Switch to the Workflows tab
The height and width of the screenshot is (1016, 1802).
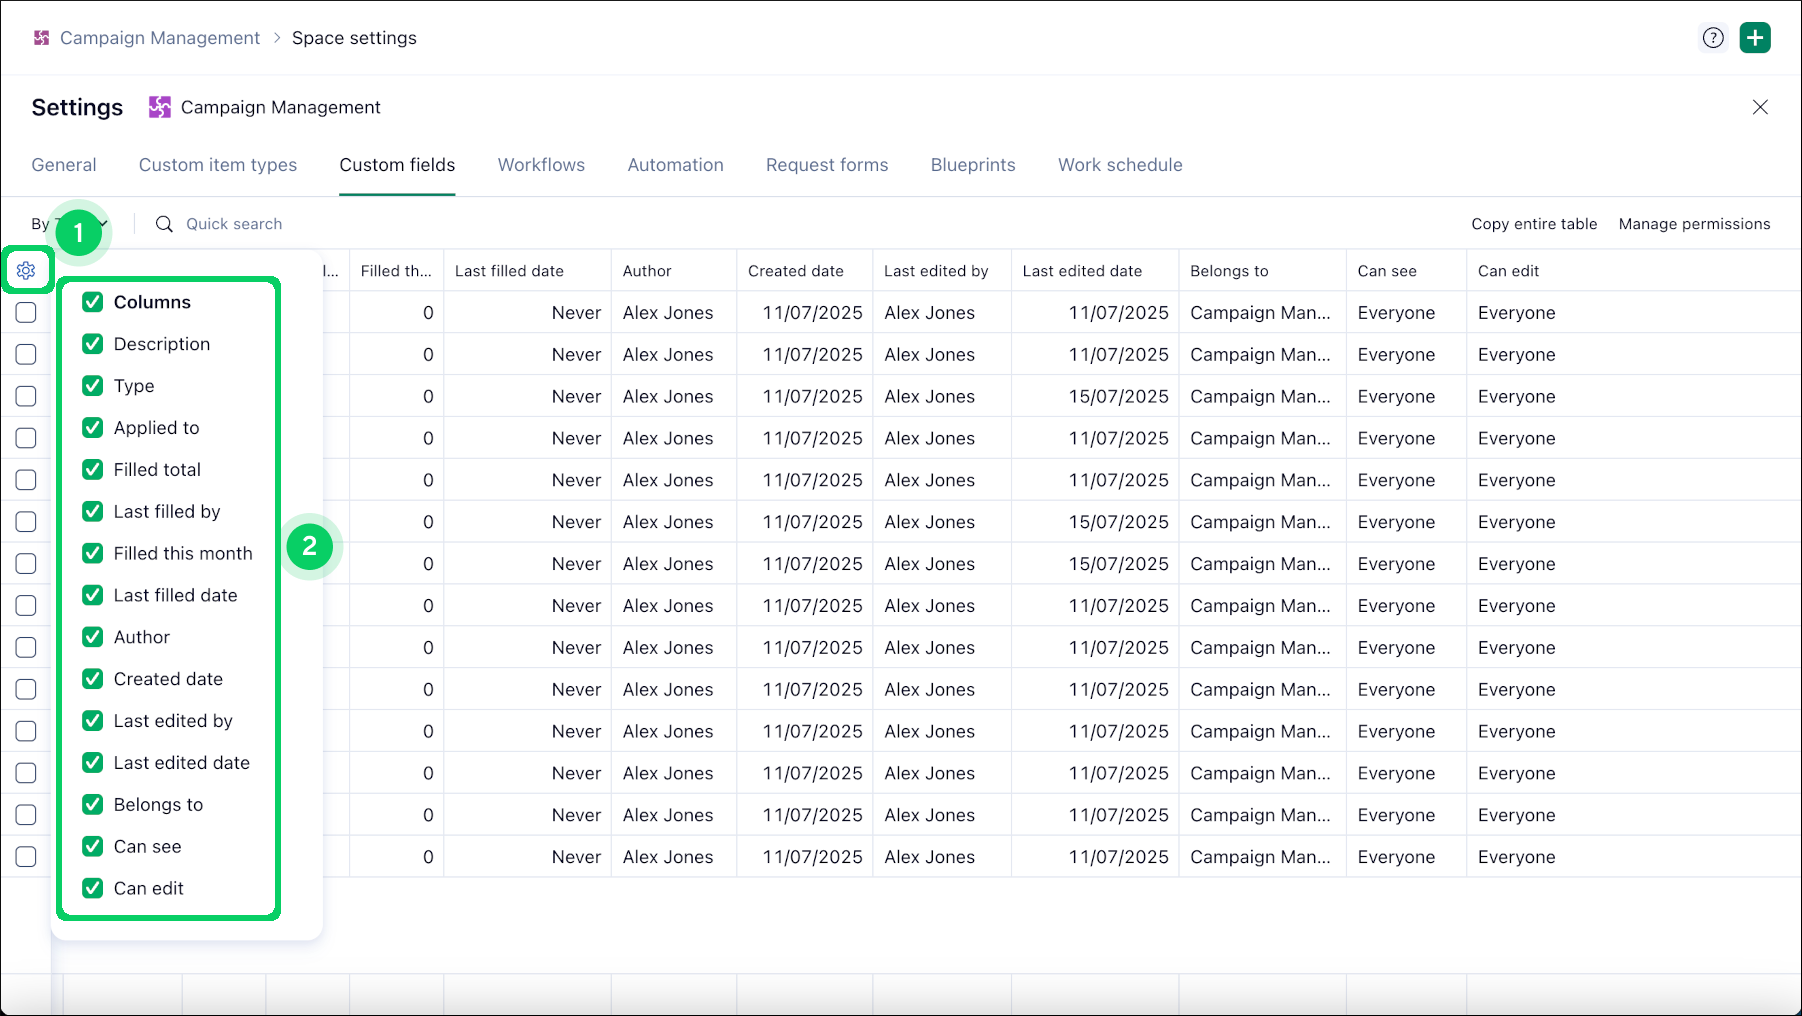point(541,165)
